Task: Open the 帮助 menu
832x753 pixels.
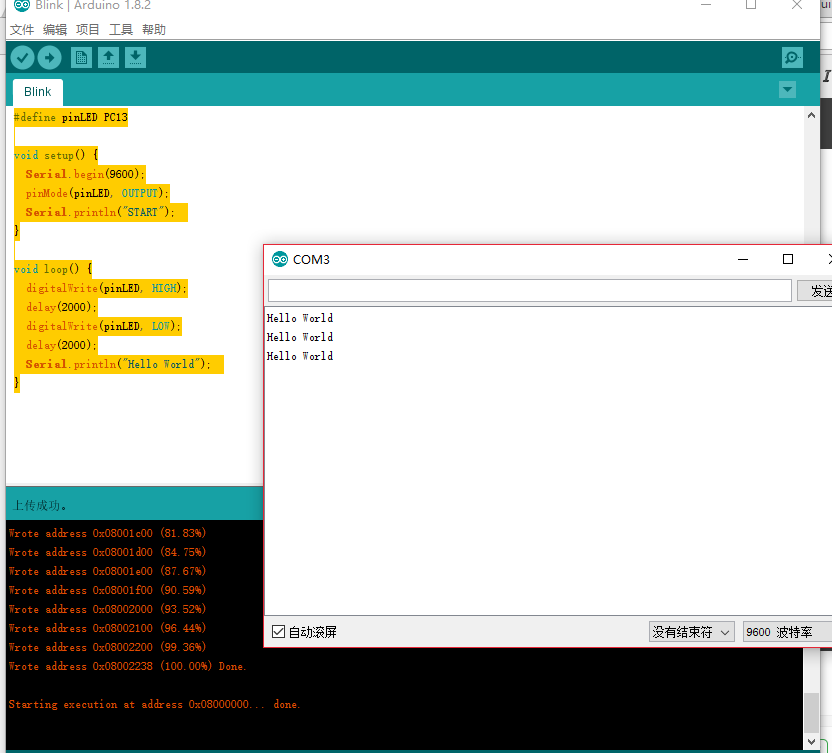Action: click(153, 29)
